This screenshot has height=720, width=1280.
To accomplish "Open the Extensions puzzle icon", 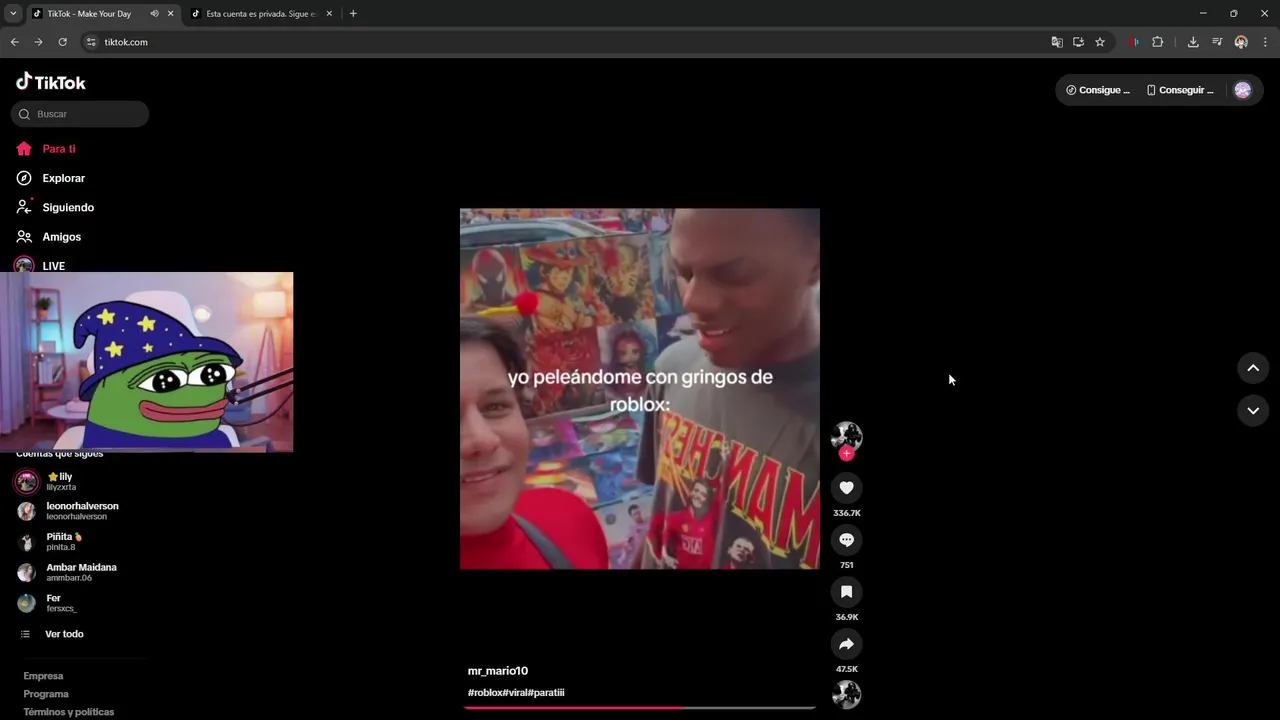I will pyautogui.click(x=1158, y=42).
